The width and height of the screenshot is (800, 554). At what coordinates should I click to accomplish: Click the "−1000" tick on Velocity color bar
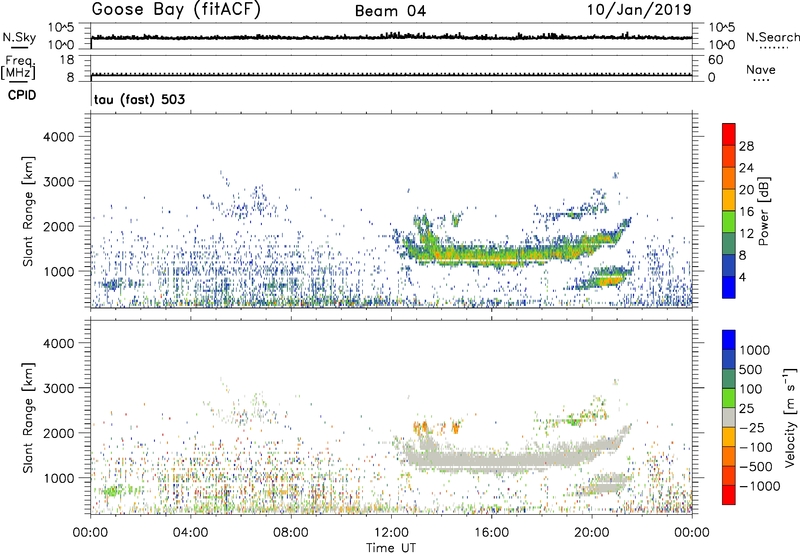coord(759,486)
